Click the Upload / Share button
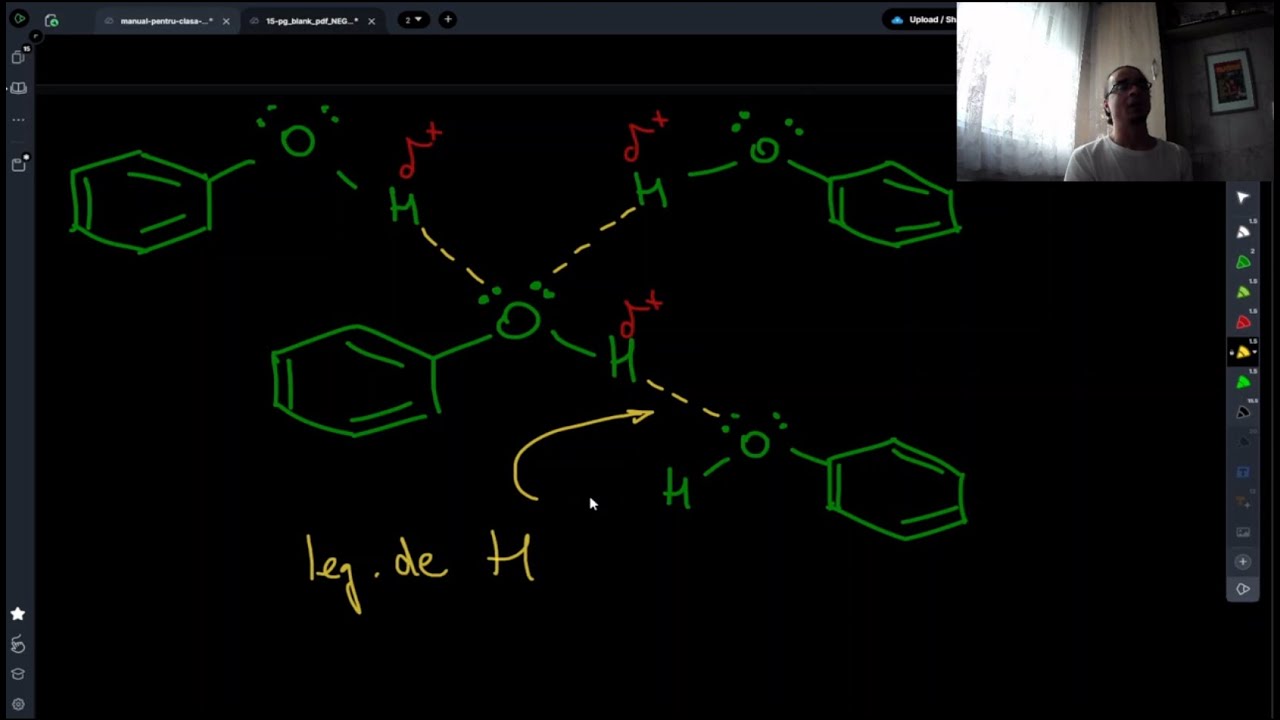The width and height of the screenshot is (1280, 720). 922,19
